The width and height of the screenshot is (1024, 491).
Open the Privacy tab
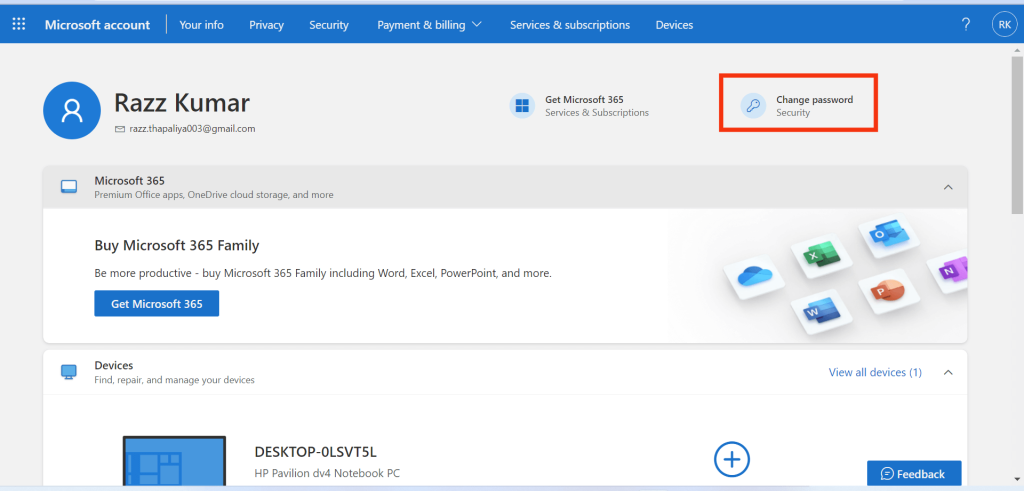click(266, 25)
